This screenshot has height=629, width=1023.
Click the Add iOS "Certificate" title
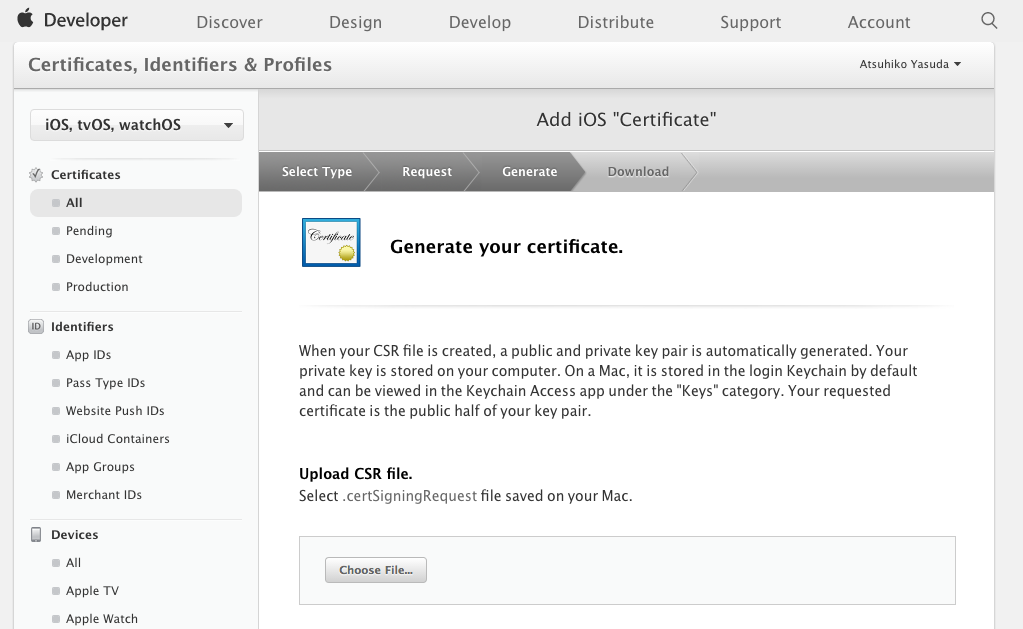tap(626, 120)
